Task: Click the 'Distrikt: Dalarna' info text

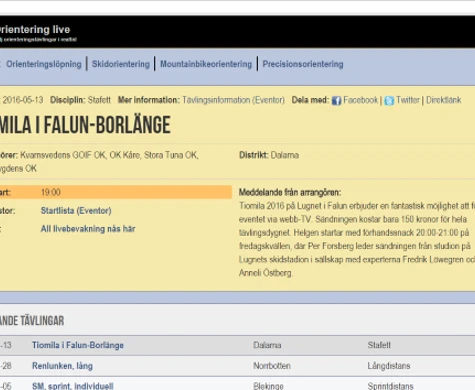Action: [269, 155]
